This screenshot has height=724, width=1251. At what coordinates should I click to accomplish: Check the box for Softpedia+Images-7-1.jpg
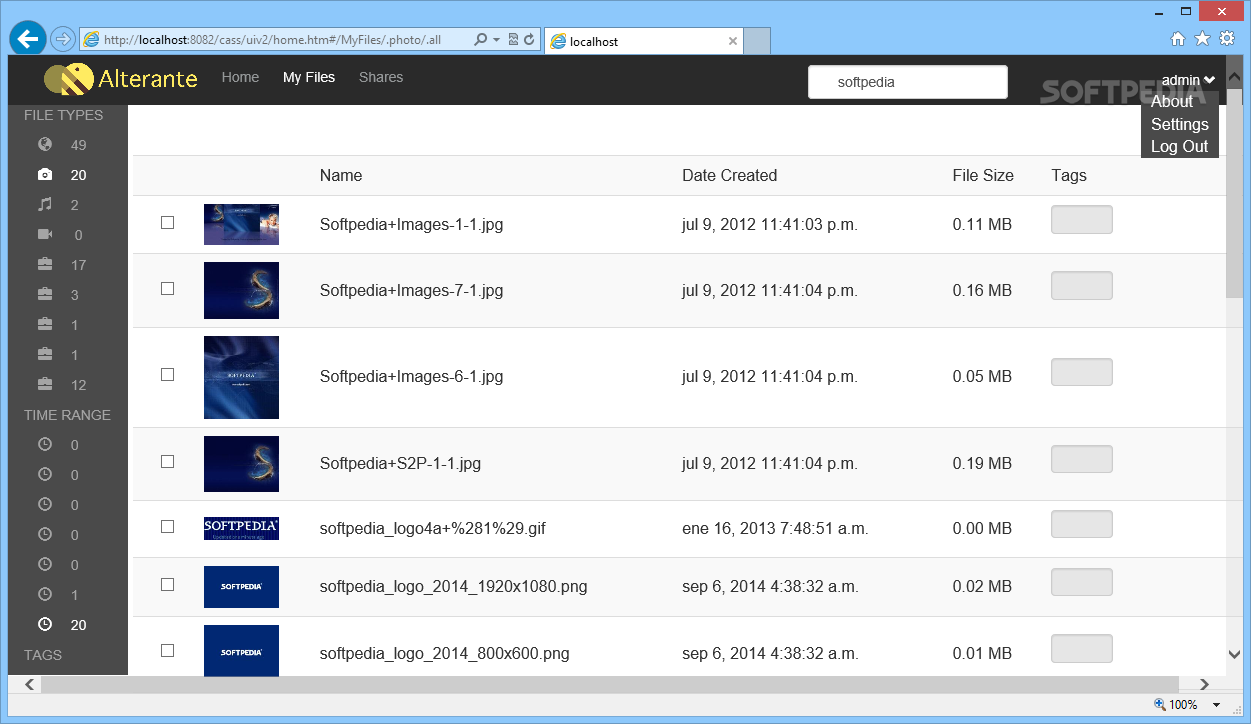[x=168, y=288]
